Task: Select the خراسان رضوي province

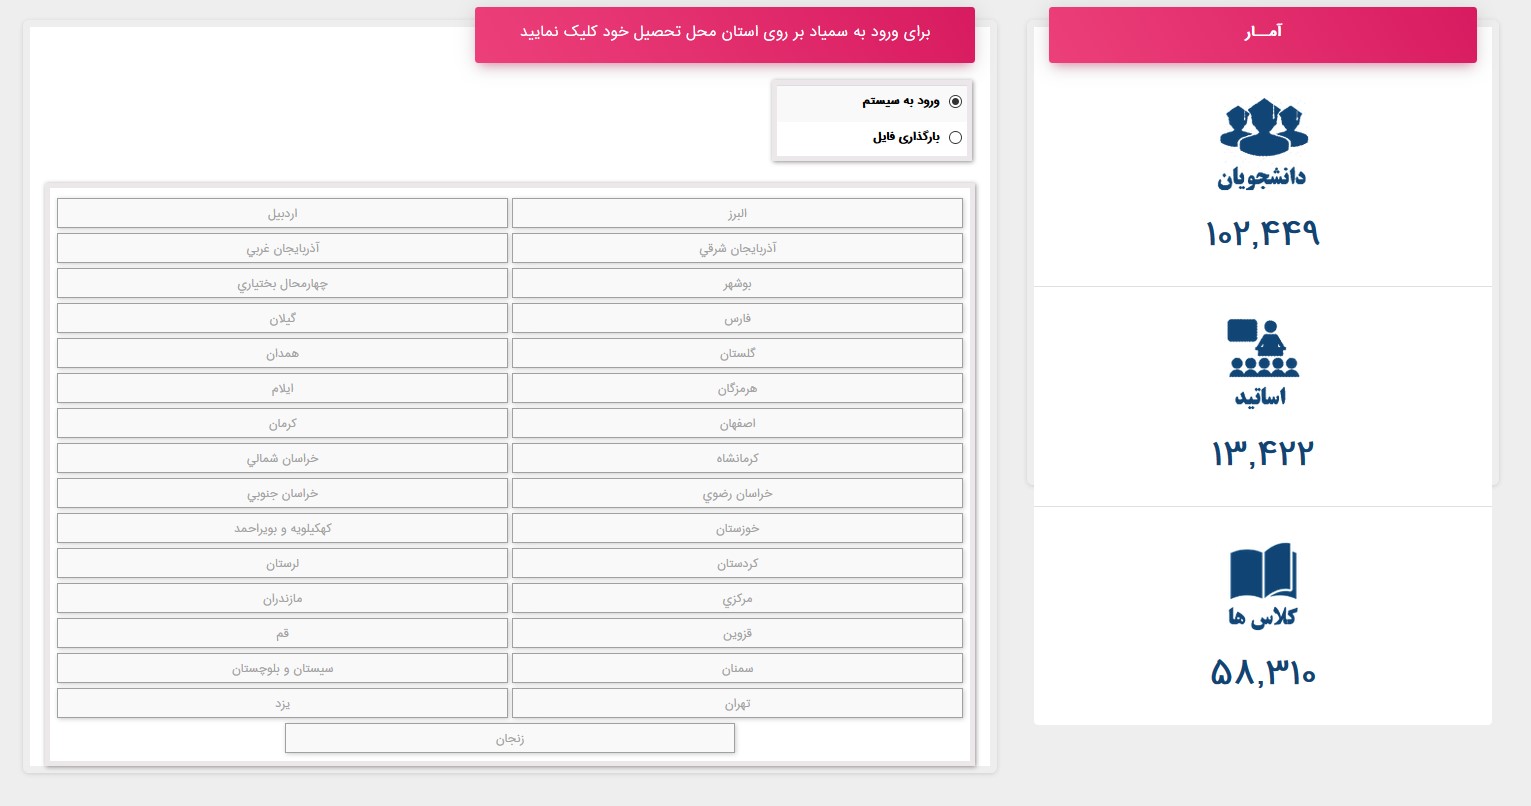Action: coord(737,493)
